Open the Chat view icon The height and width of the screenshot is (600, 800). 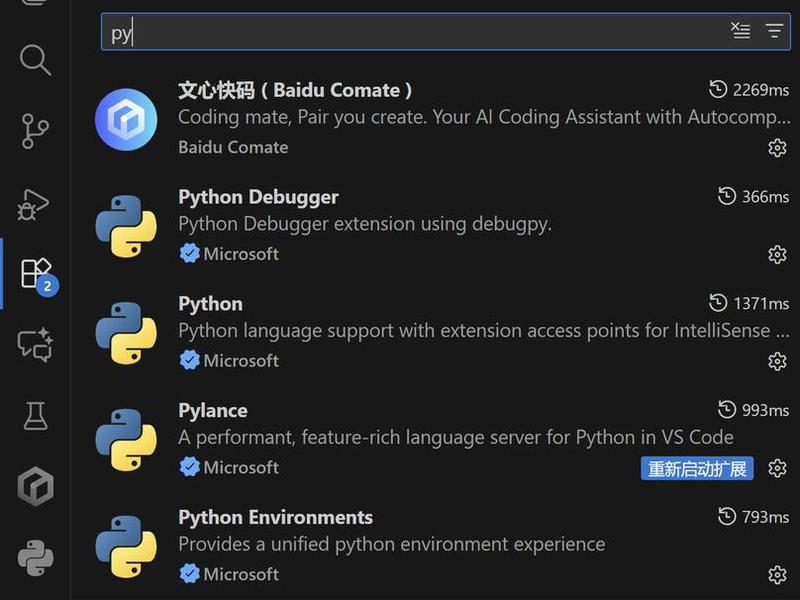pos(35,344)
